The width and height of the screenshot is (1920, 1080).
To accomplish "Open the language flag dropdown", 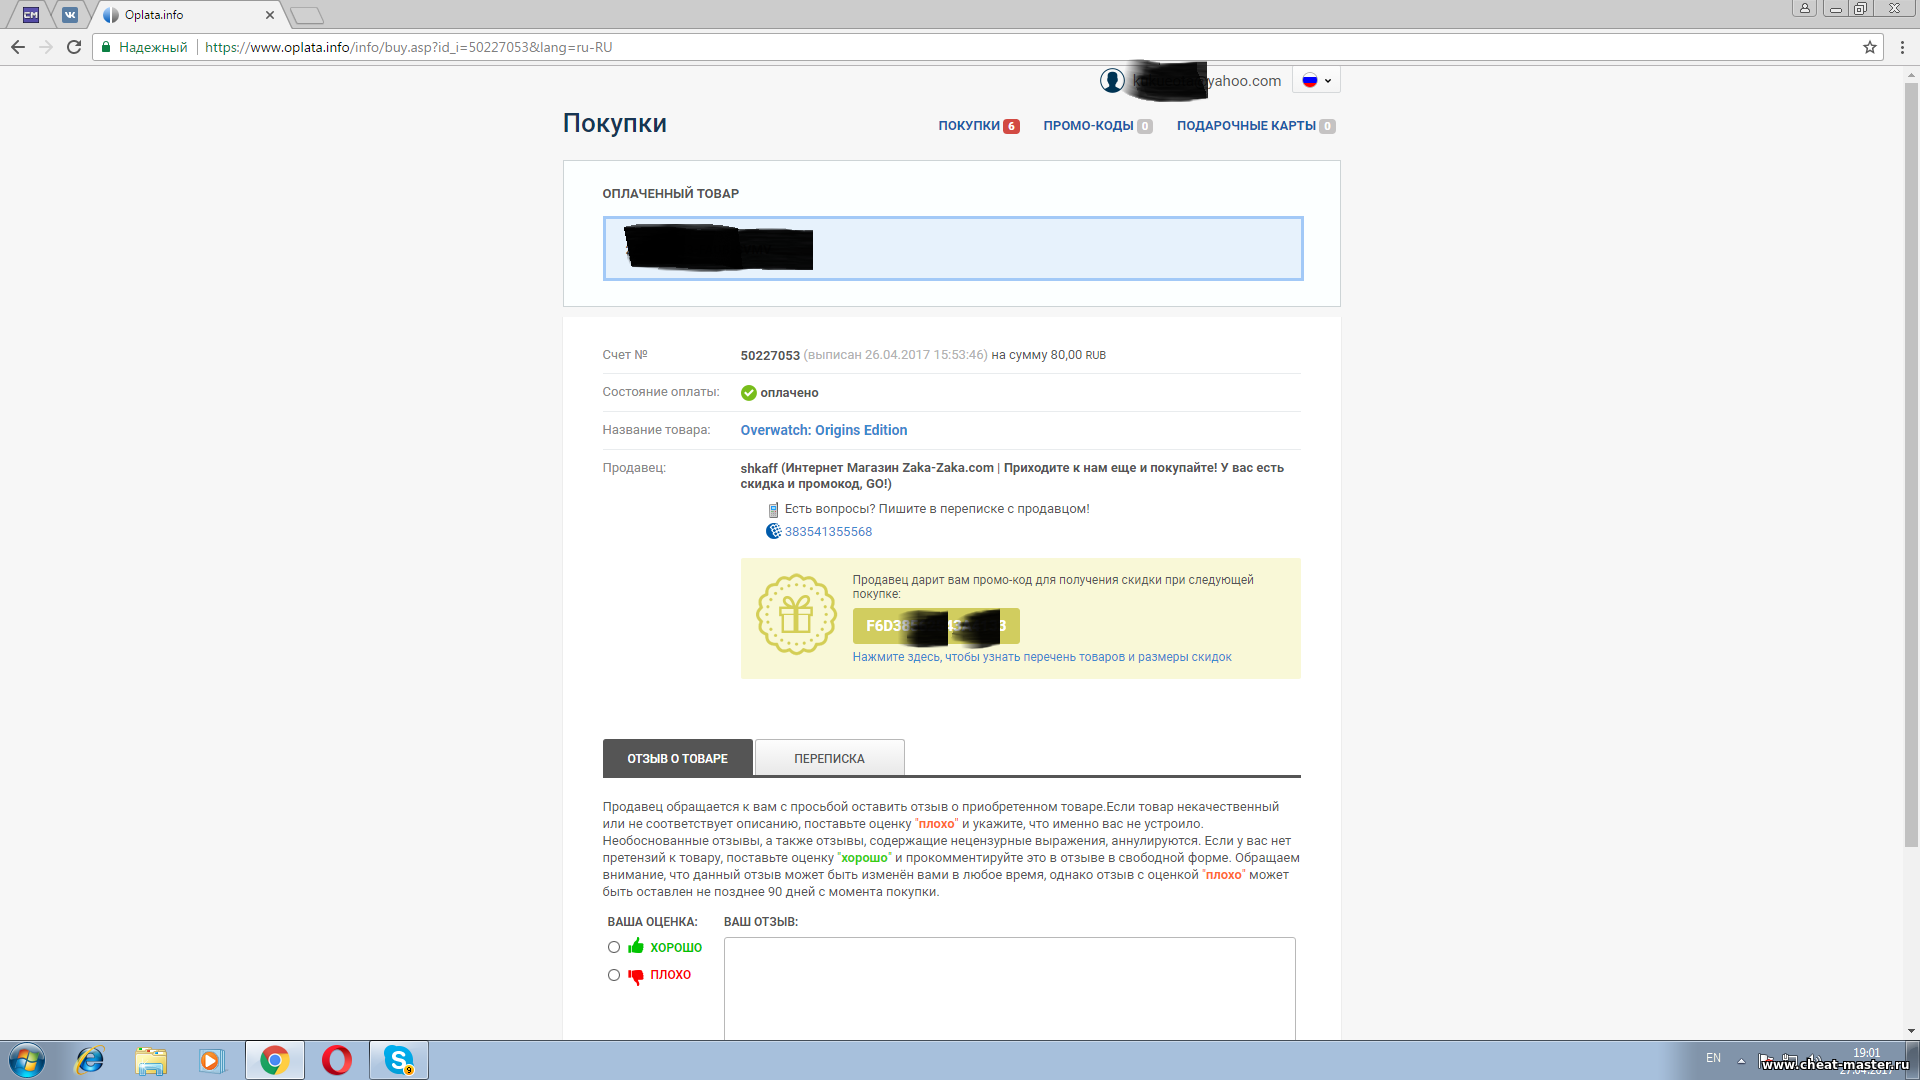I will tap(1316, 81).
